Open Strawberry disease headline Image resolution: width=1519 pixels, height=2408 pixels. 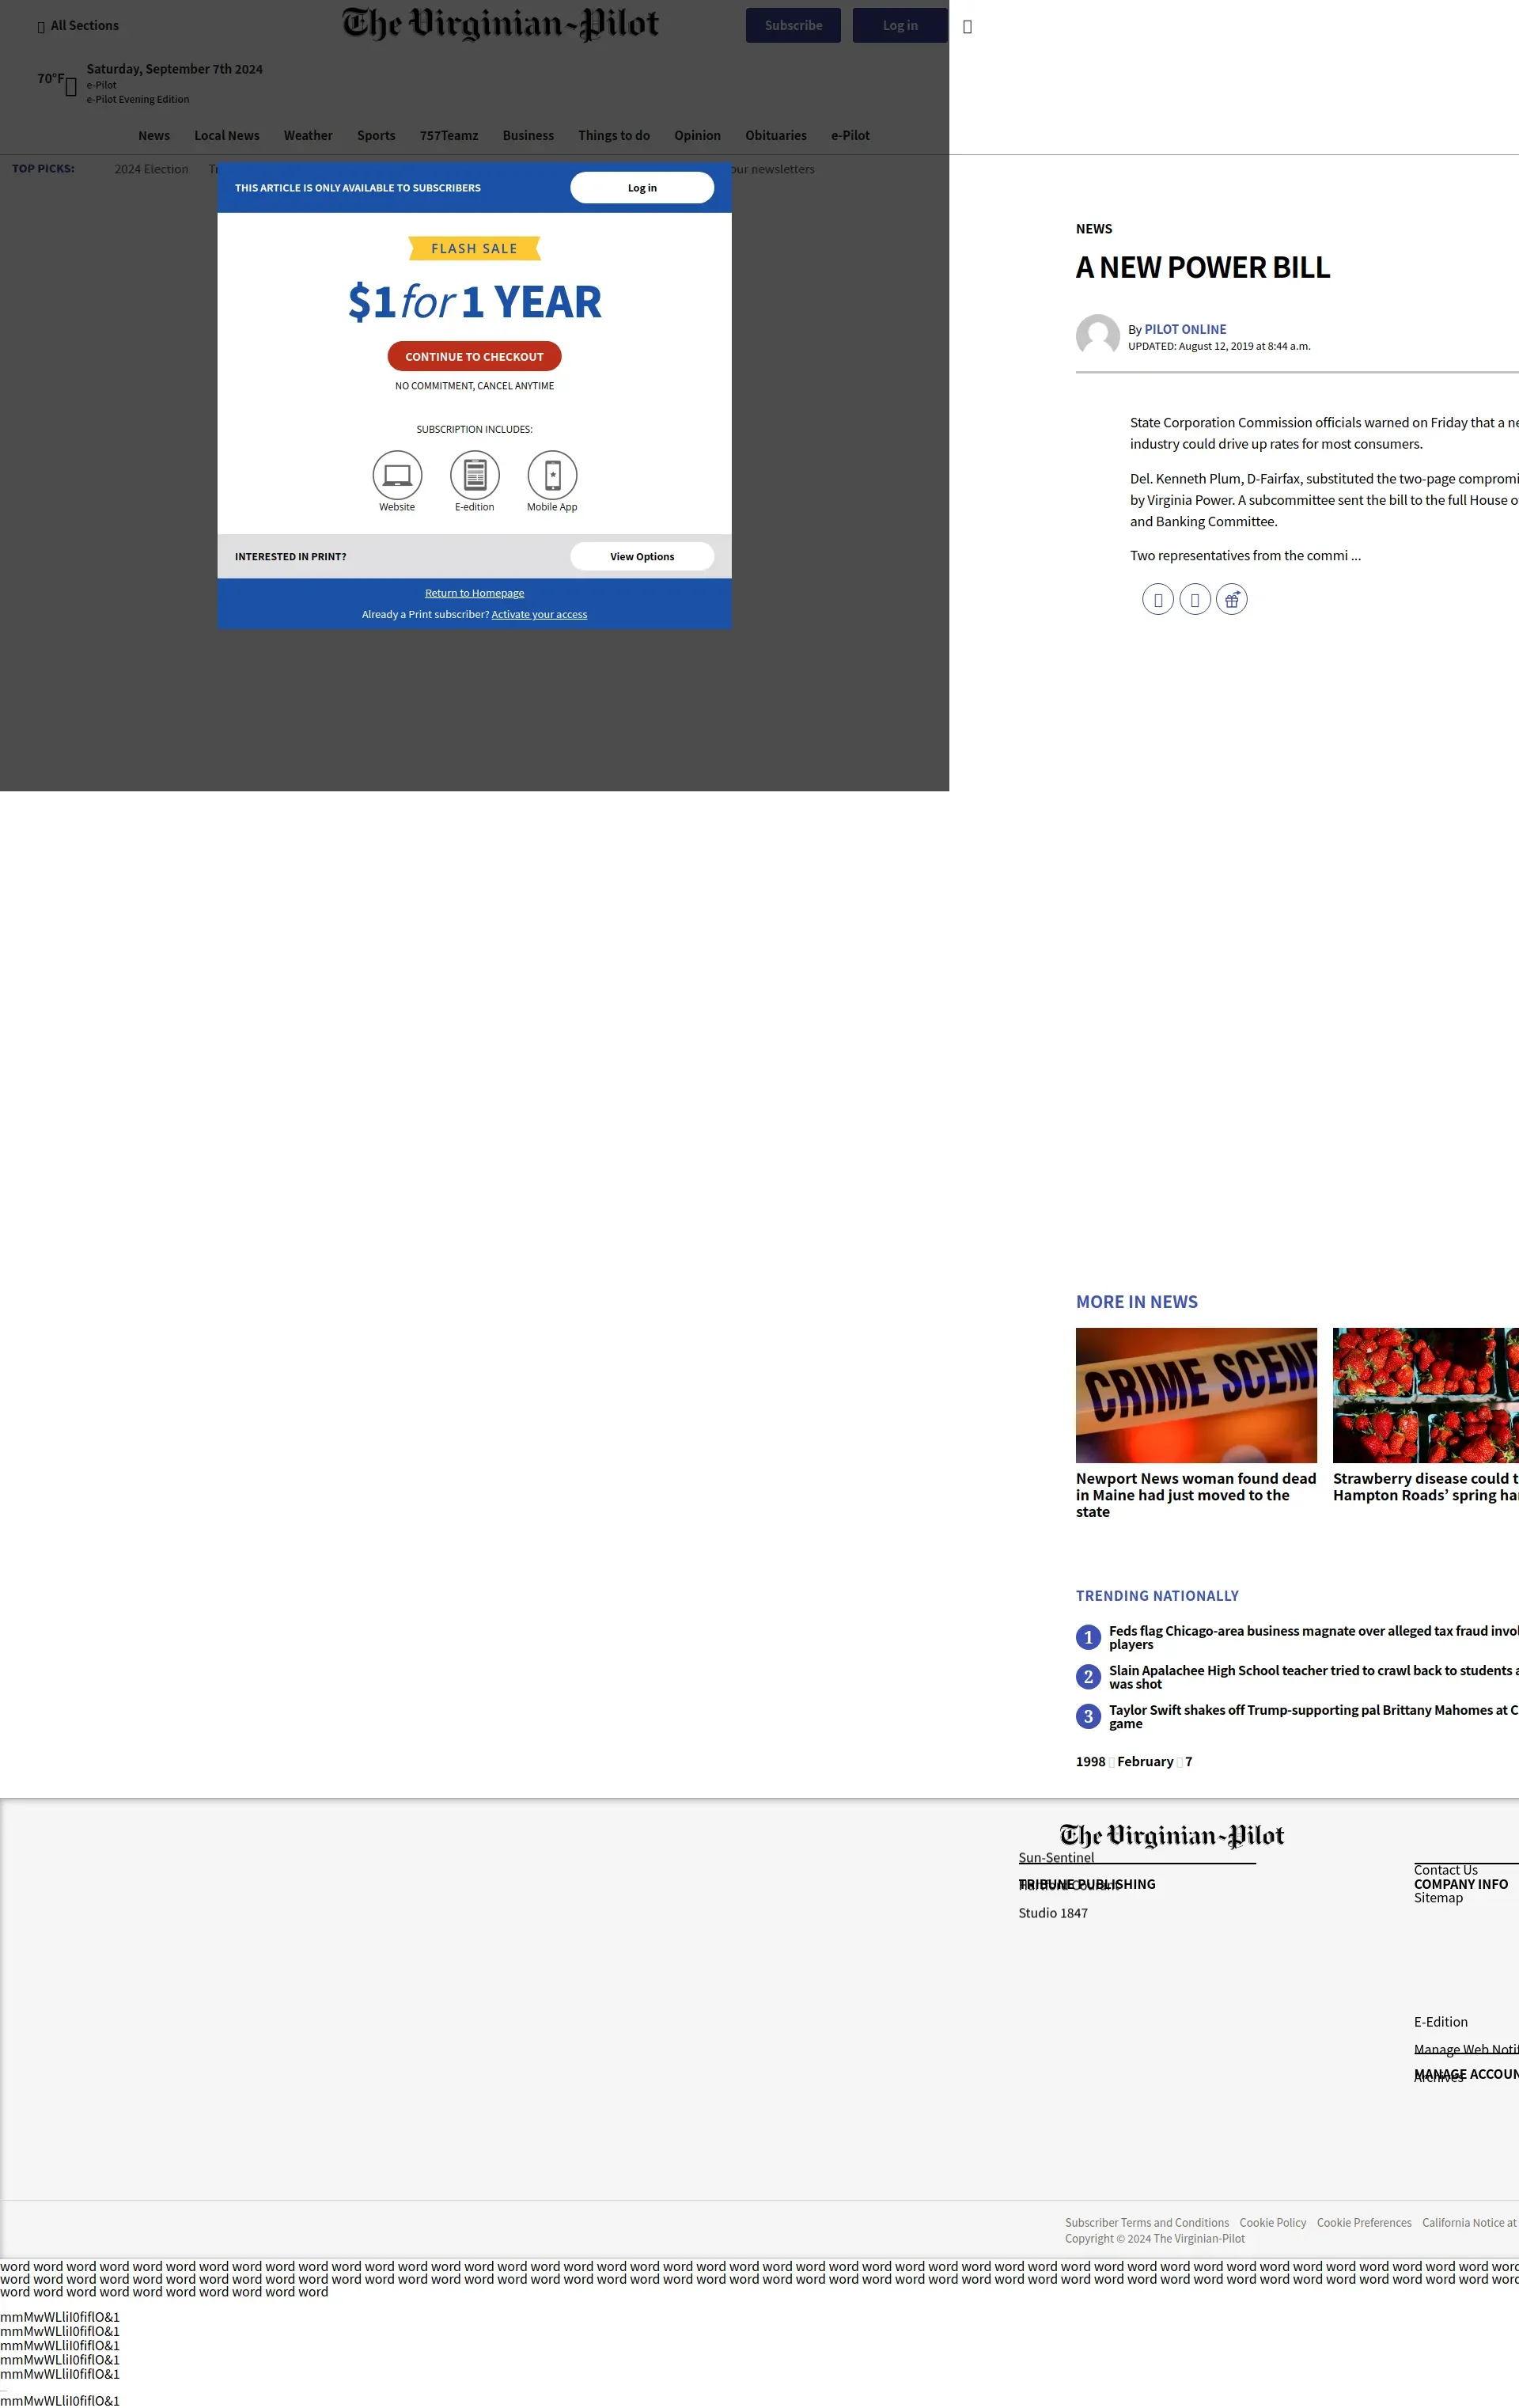(x=1426, y=1487)
